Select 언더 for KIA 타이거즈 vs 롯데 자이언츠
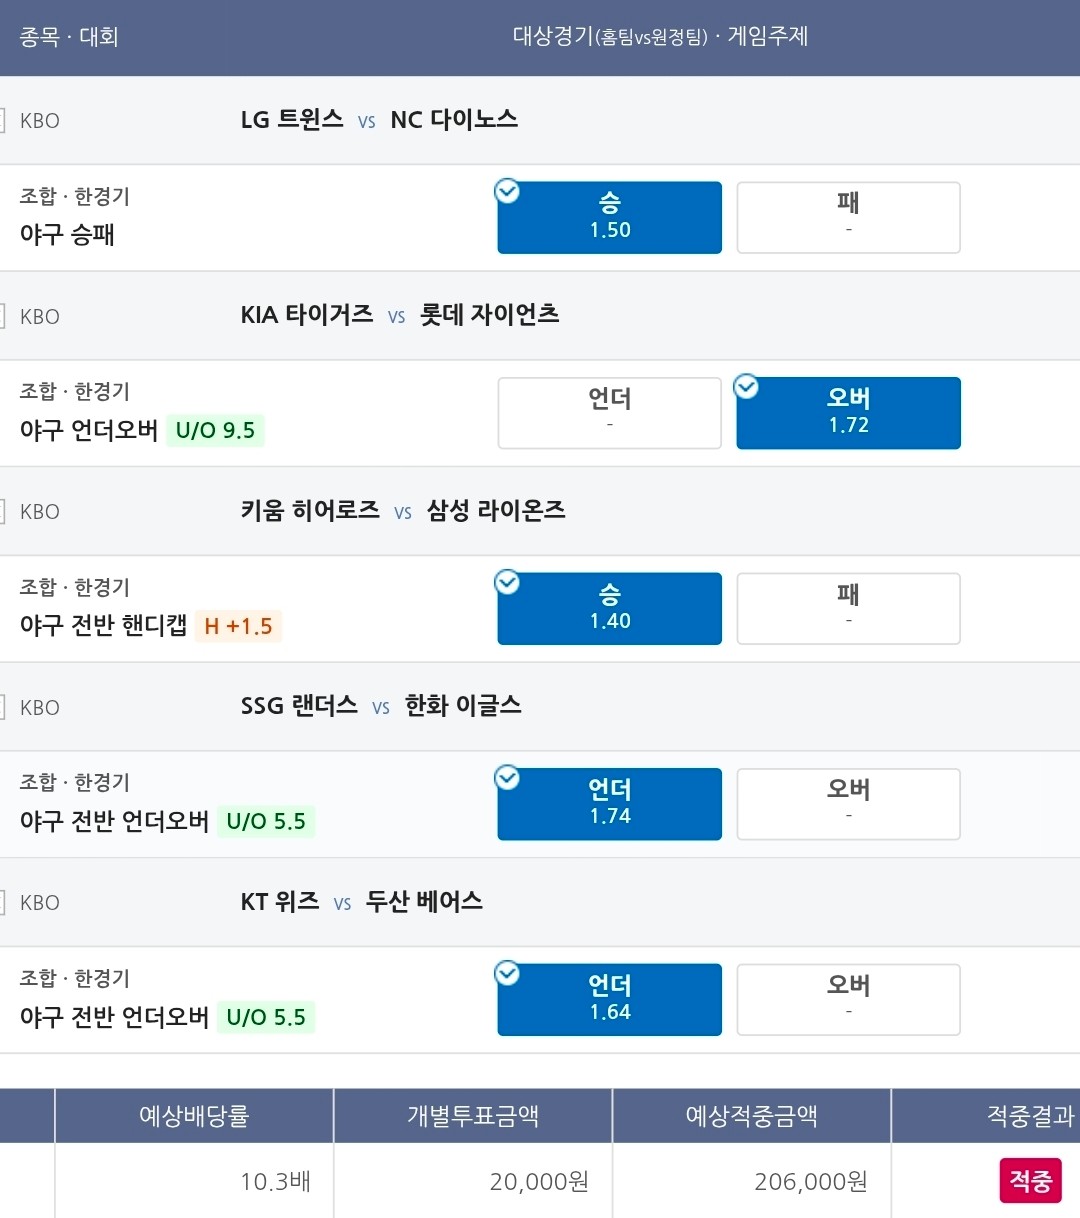This screenshot has height=1218, width=1080. pyautogui.click(x=609, y=413)
